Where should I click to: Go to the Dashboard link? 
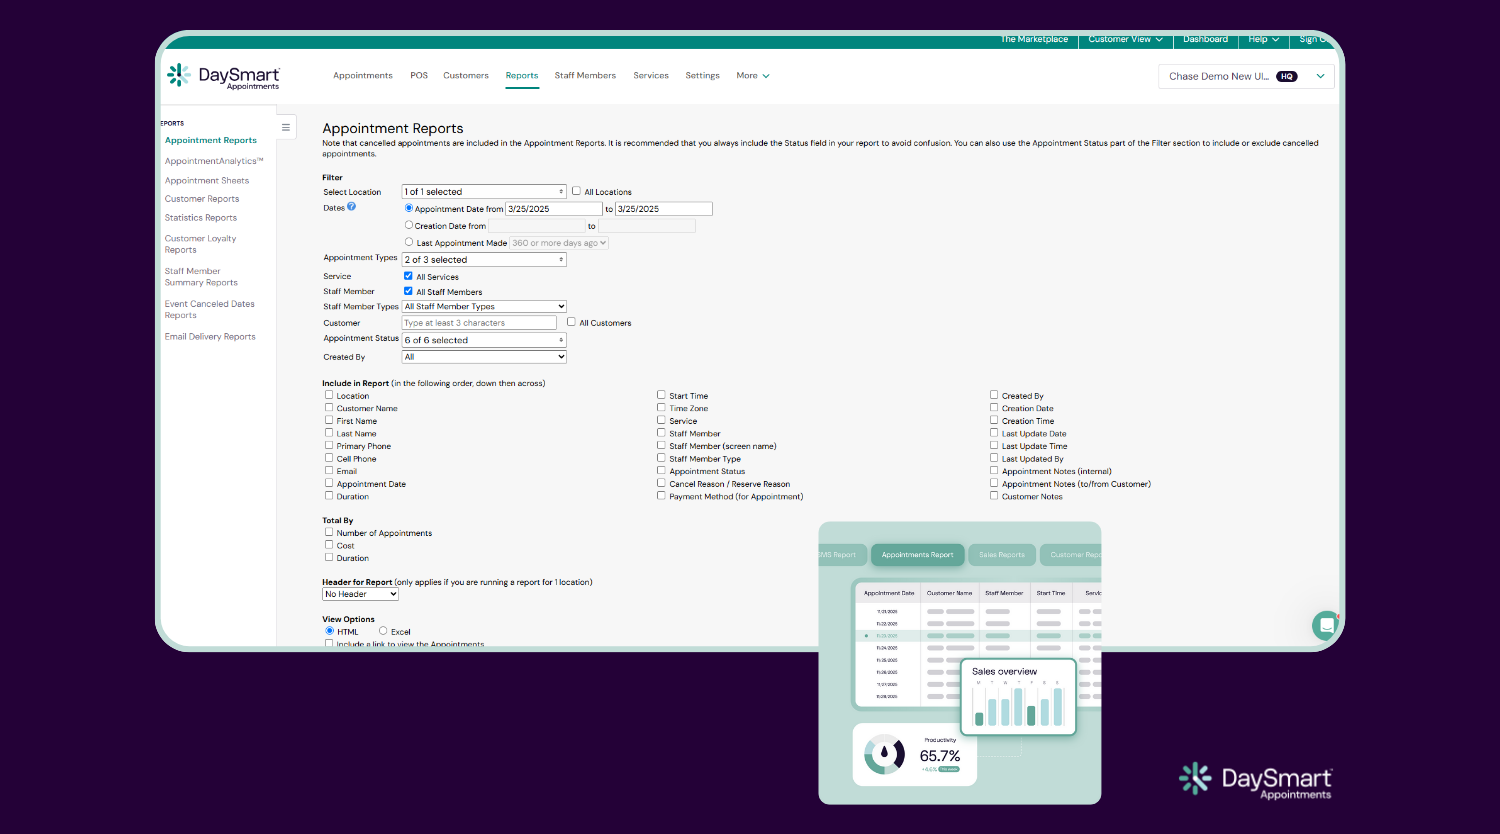(1205, 40)
